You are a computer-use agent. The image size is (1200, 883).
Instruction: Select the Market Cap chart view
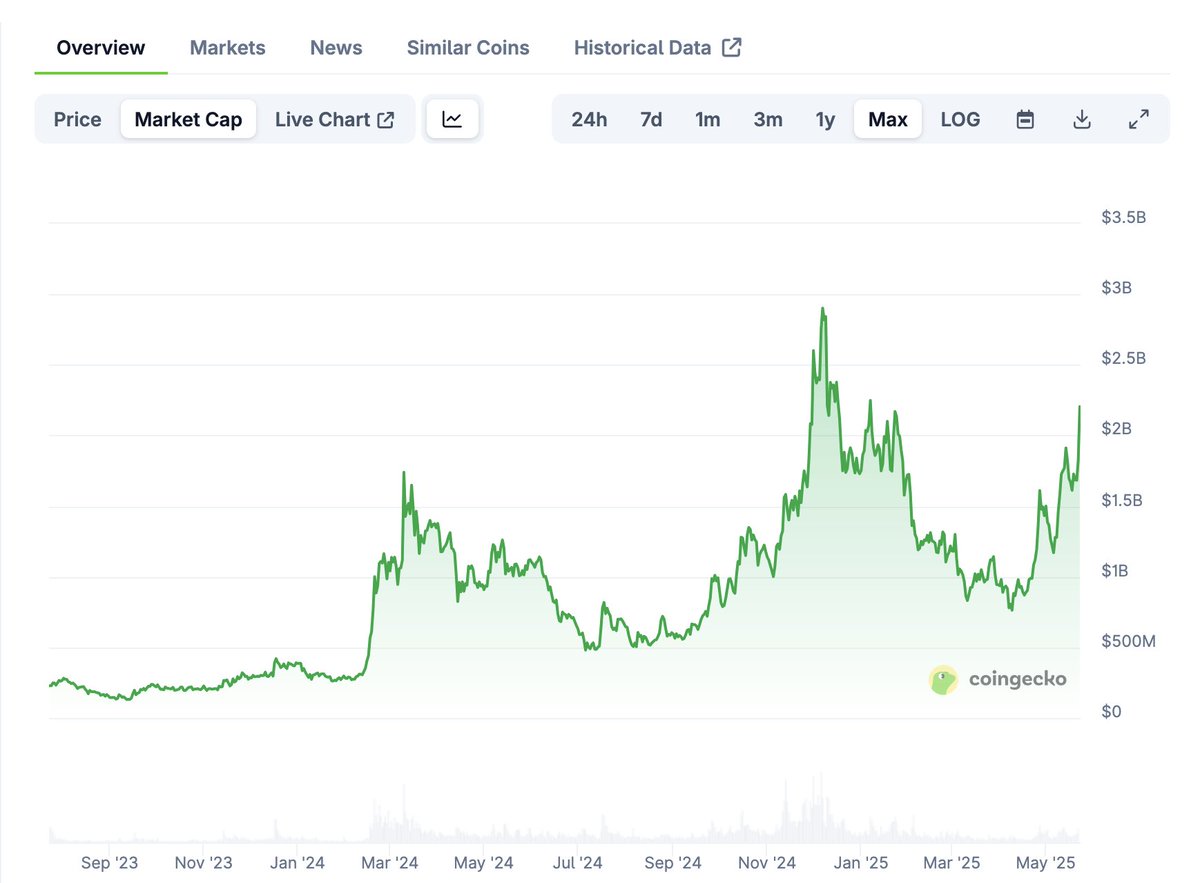188,119
